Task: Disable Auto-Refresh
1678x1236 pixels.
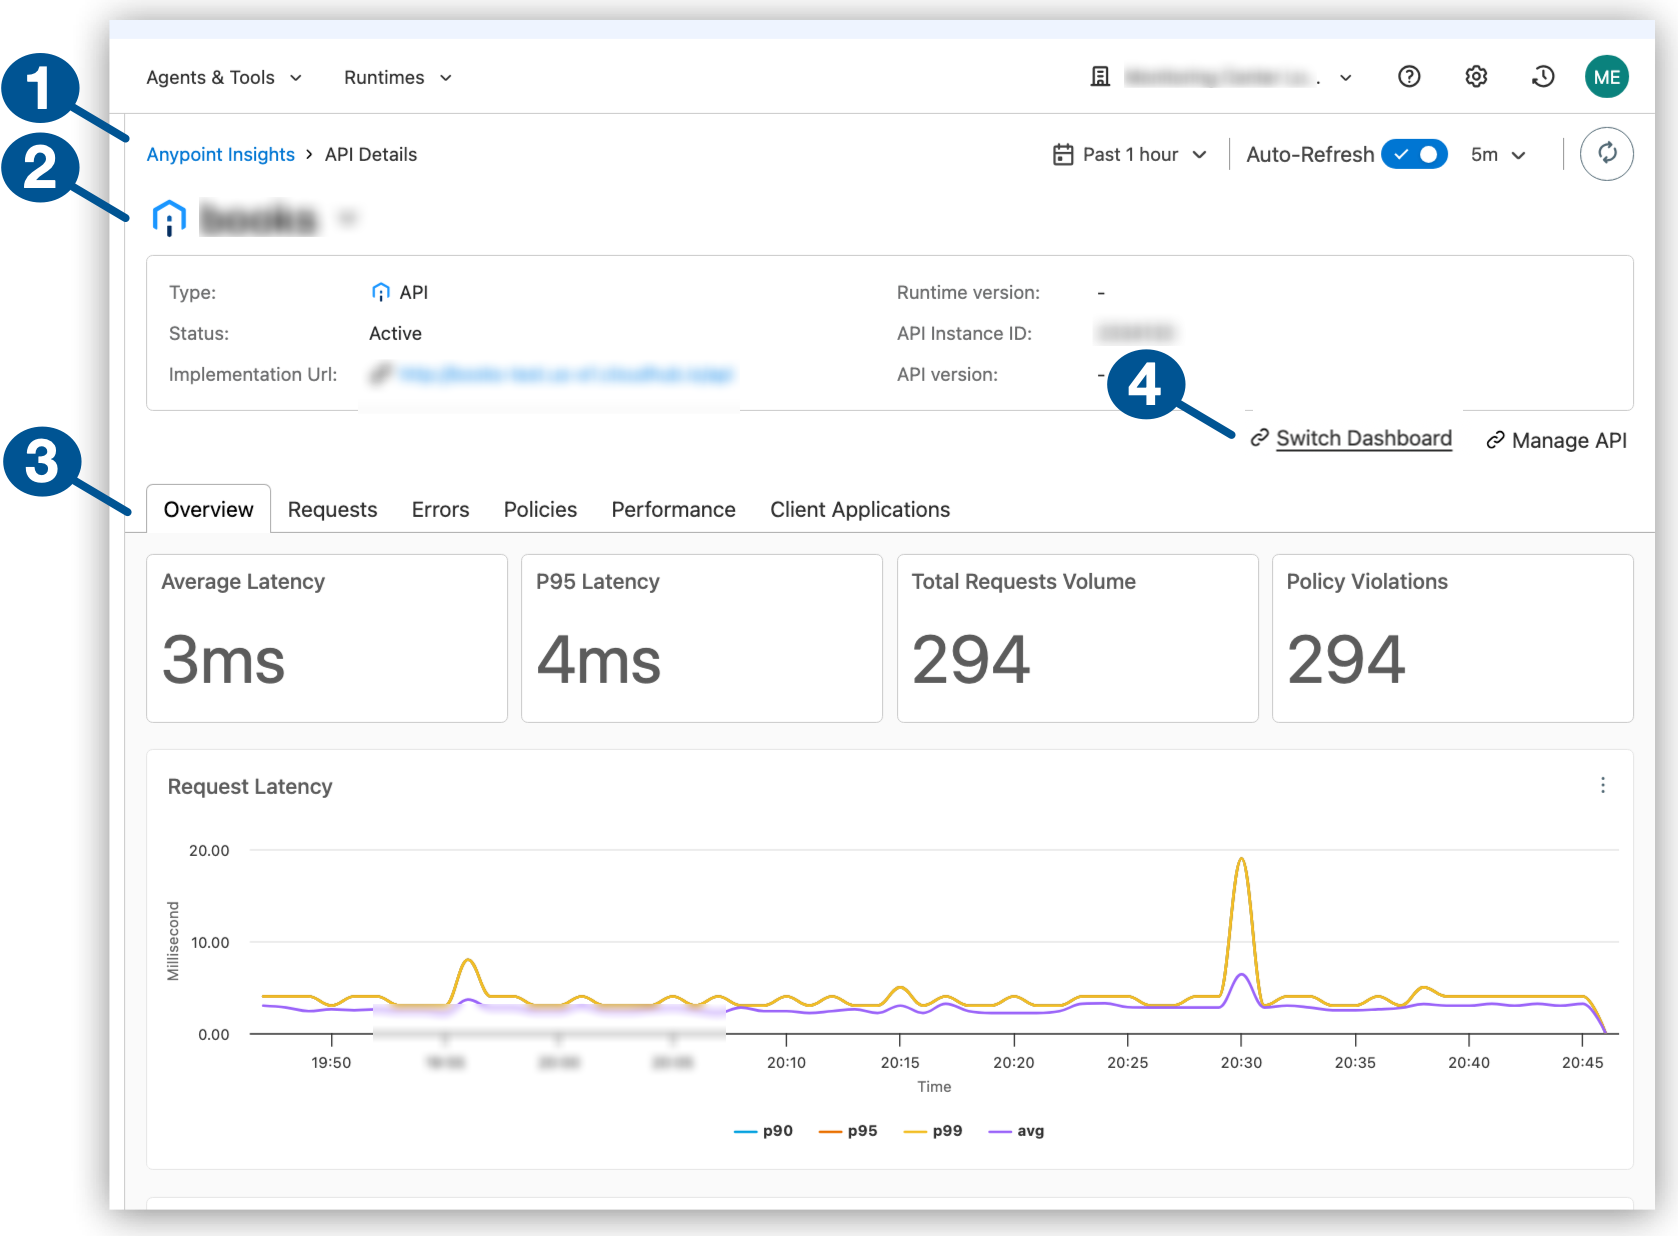Action: tap(1414, 154)
